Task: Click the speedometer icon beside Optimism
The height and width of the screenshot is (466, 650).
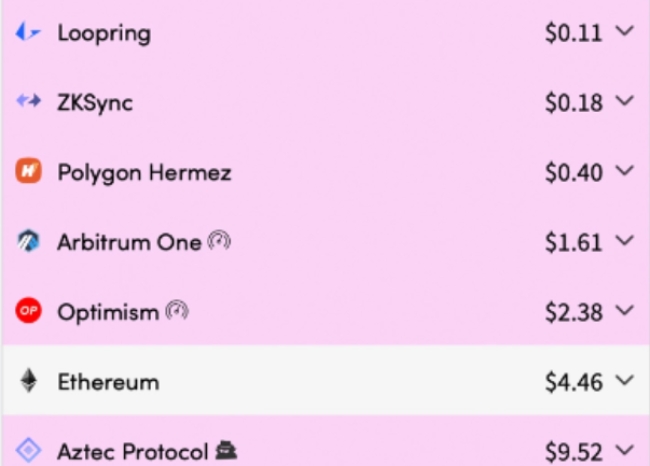Action: click(x=177, y=310)
